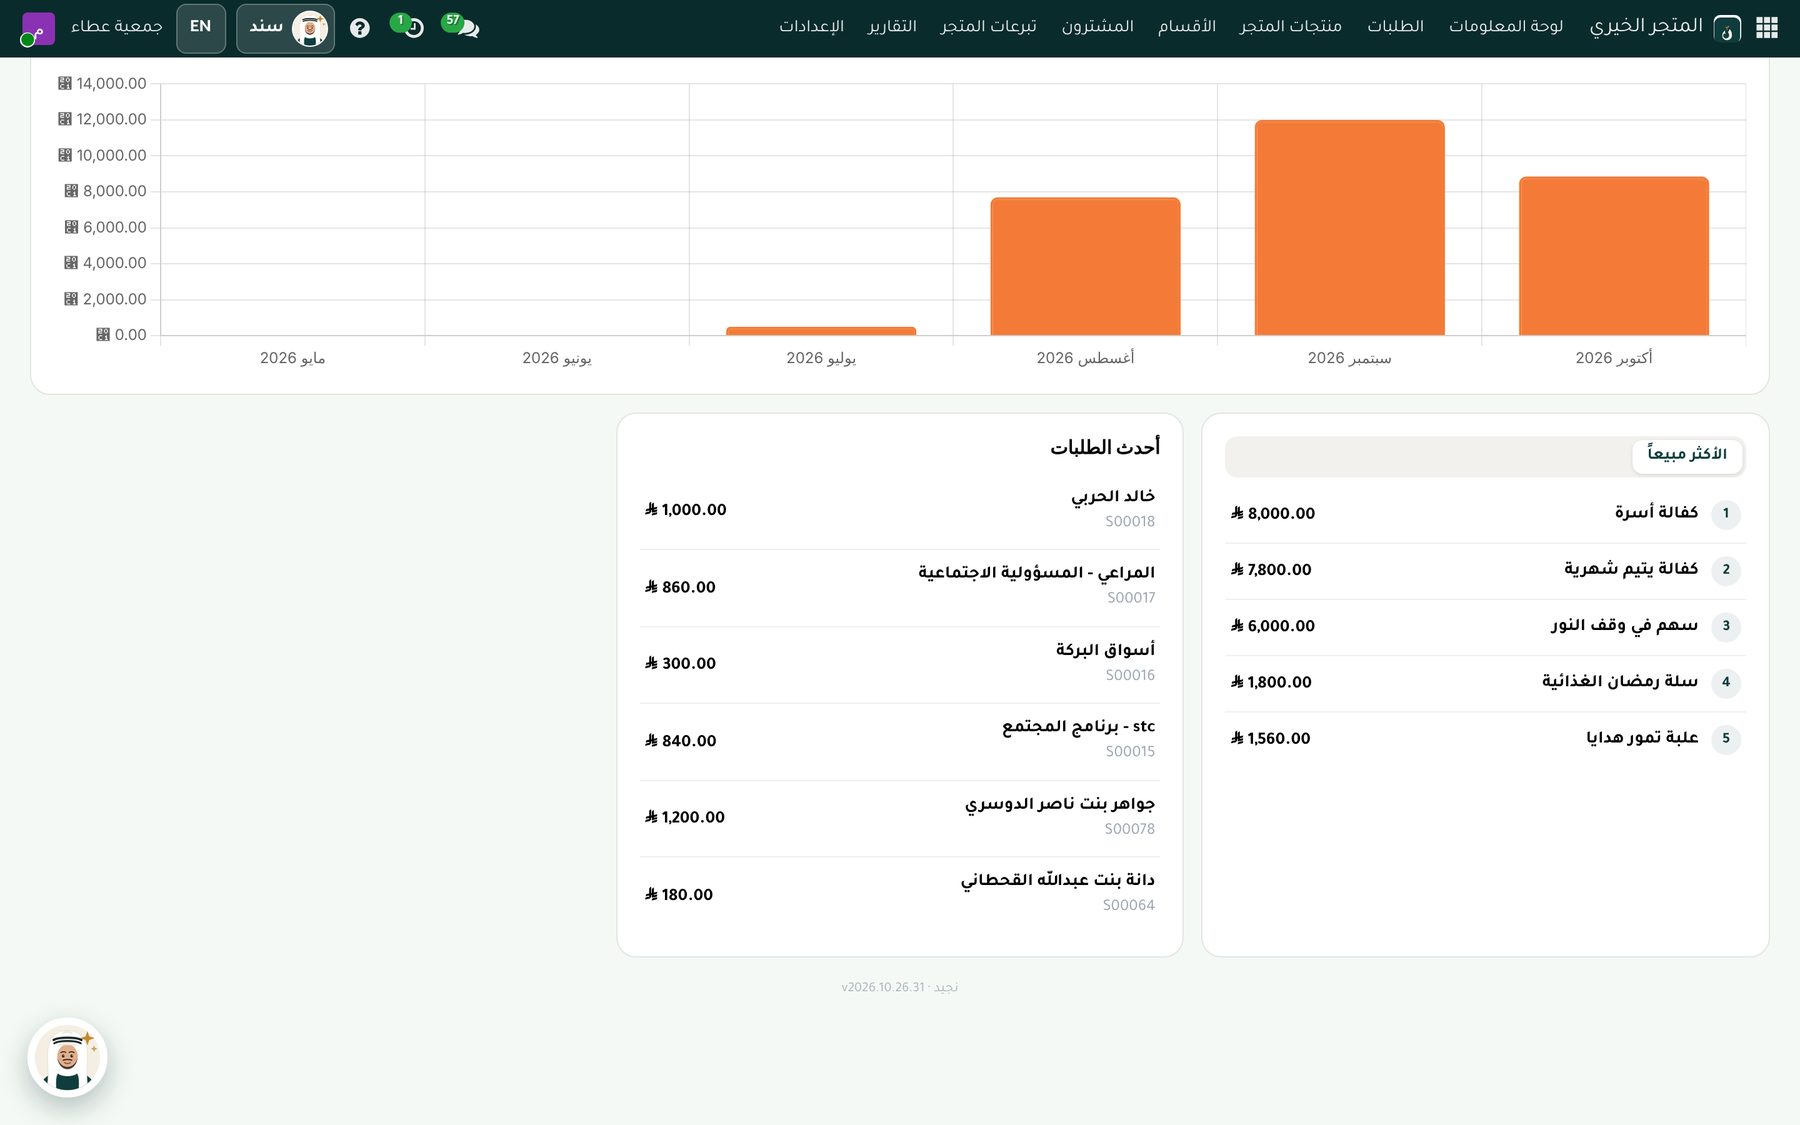
Task: Click the أغسطس 2026 chart bar
Action: pos(1085,266)
